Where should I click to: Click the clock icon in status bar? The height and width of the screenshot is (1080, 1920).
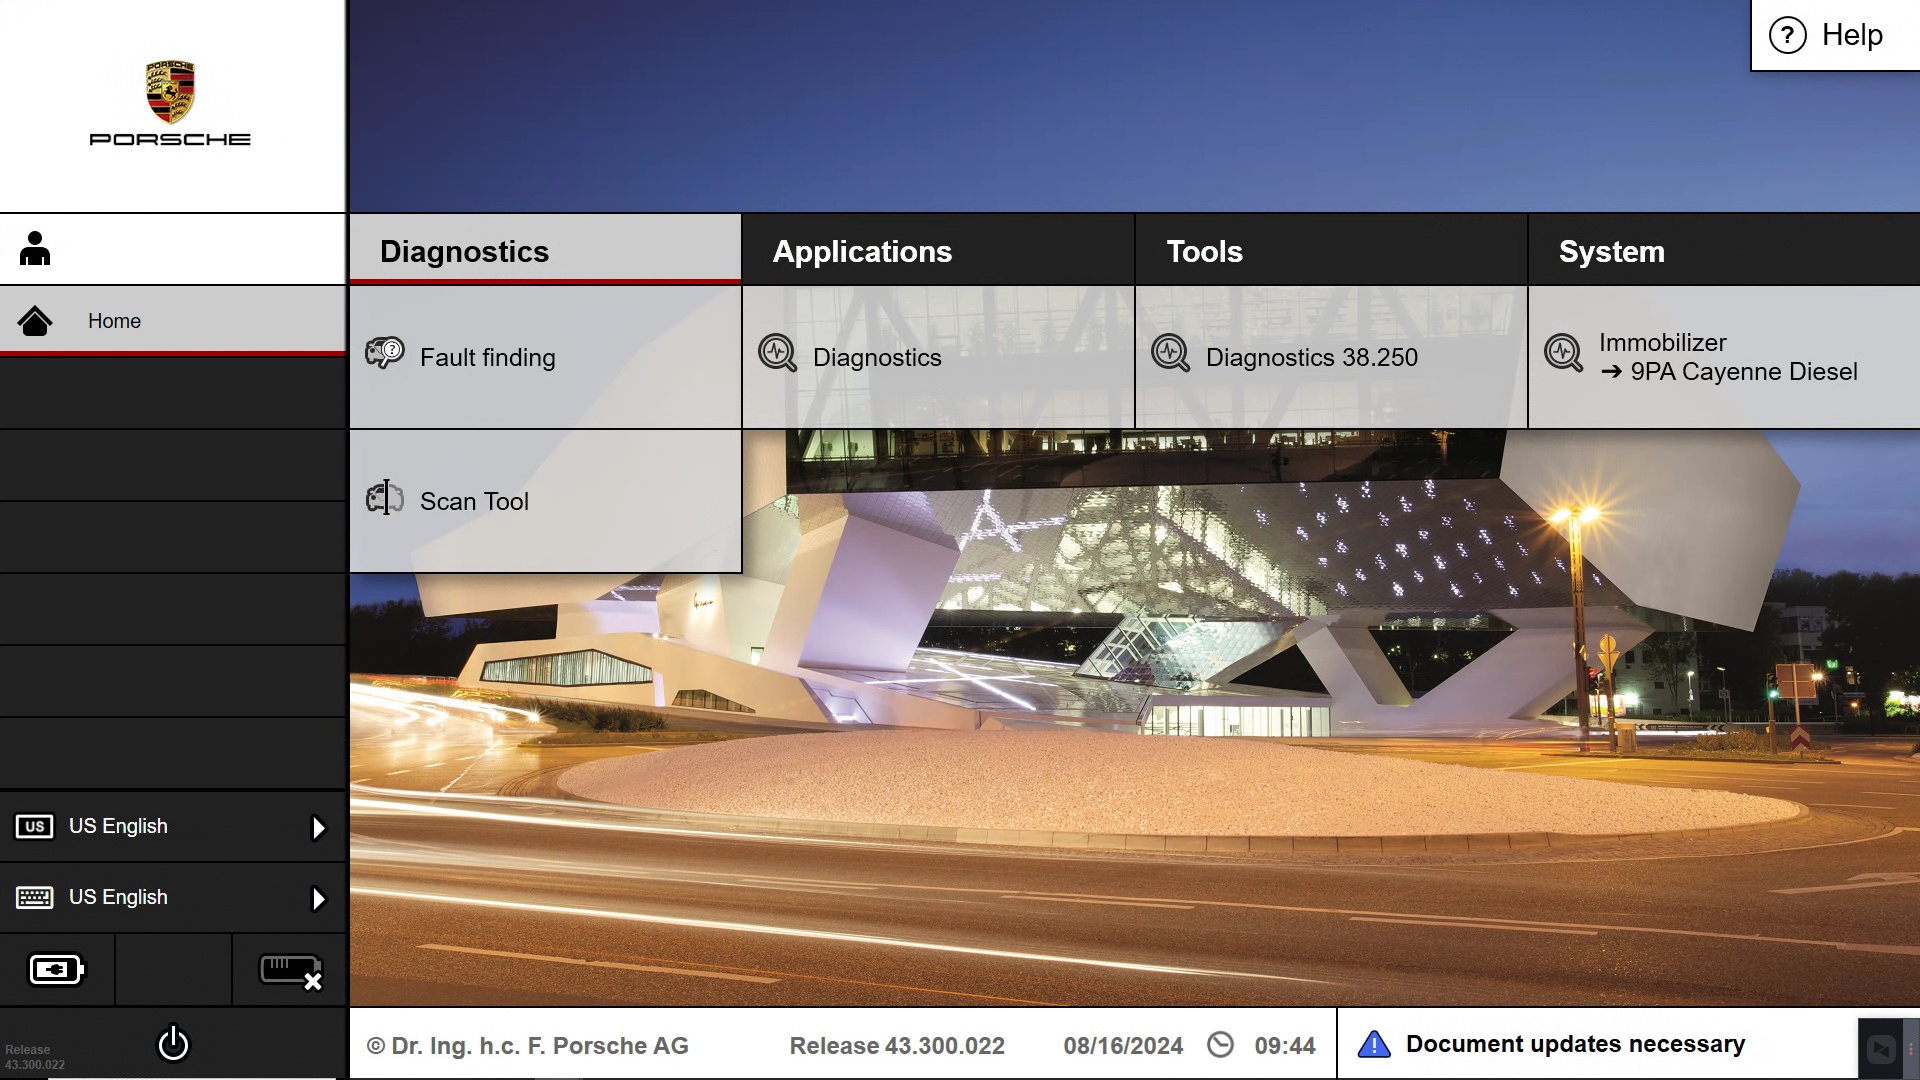pos(1220,1045)
